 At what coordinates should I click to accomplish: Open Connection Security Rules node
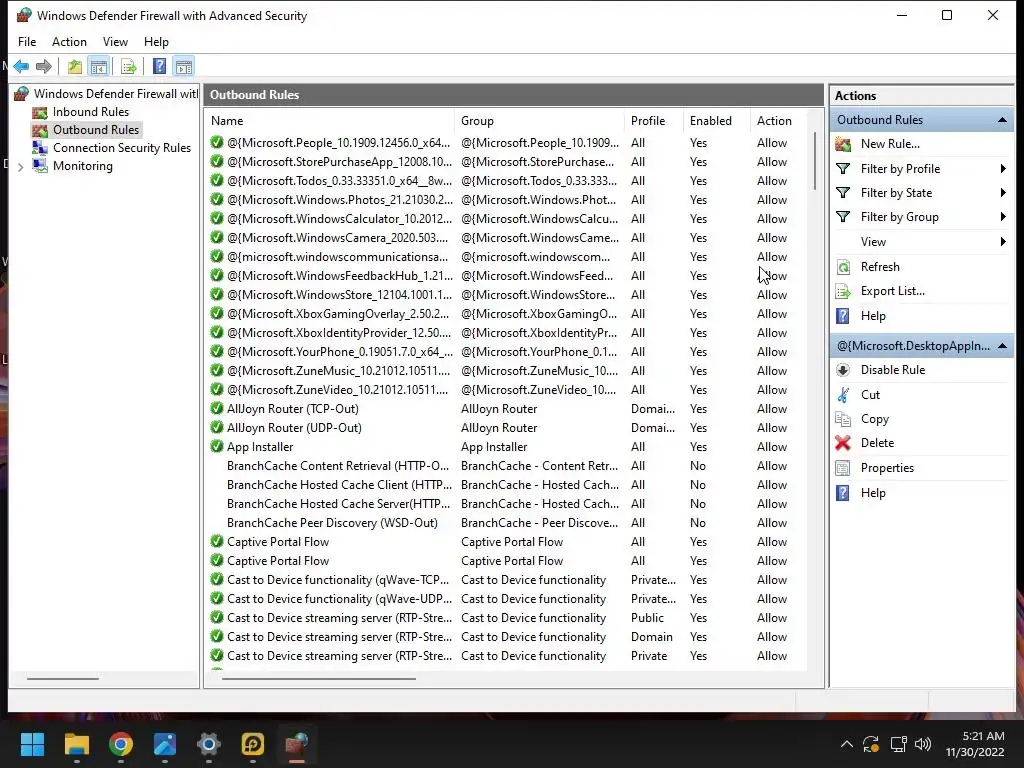(x=121, y=148)
